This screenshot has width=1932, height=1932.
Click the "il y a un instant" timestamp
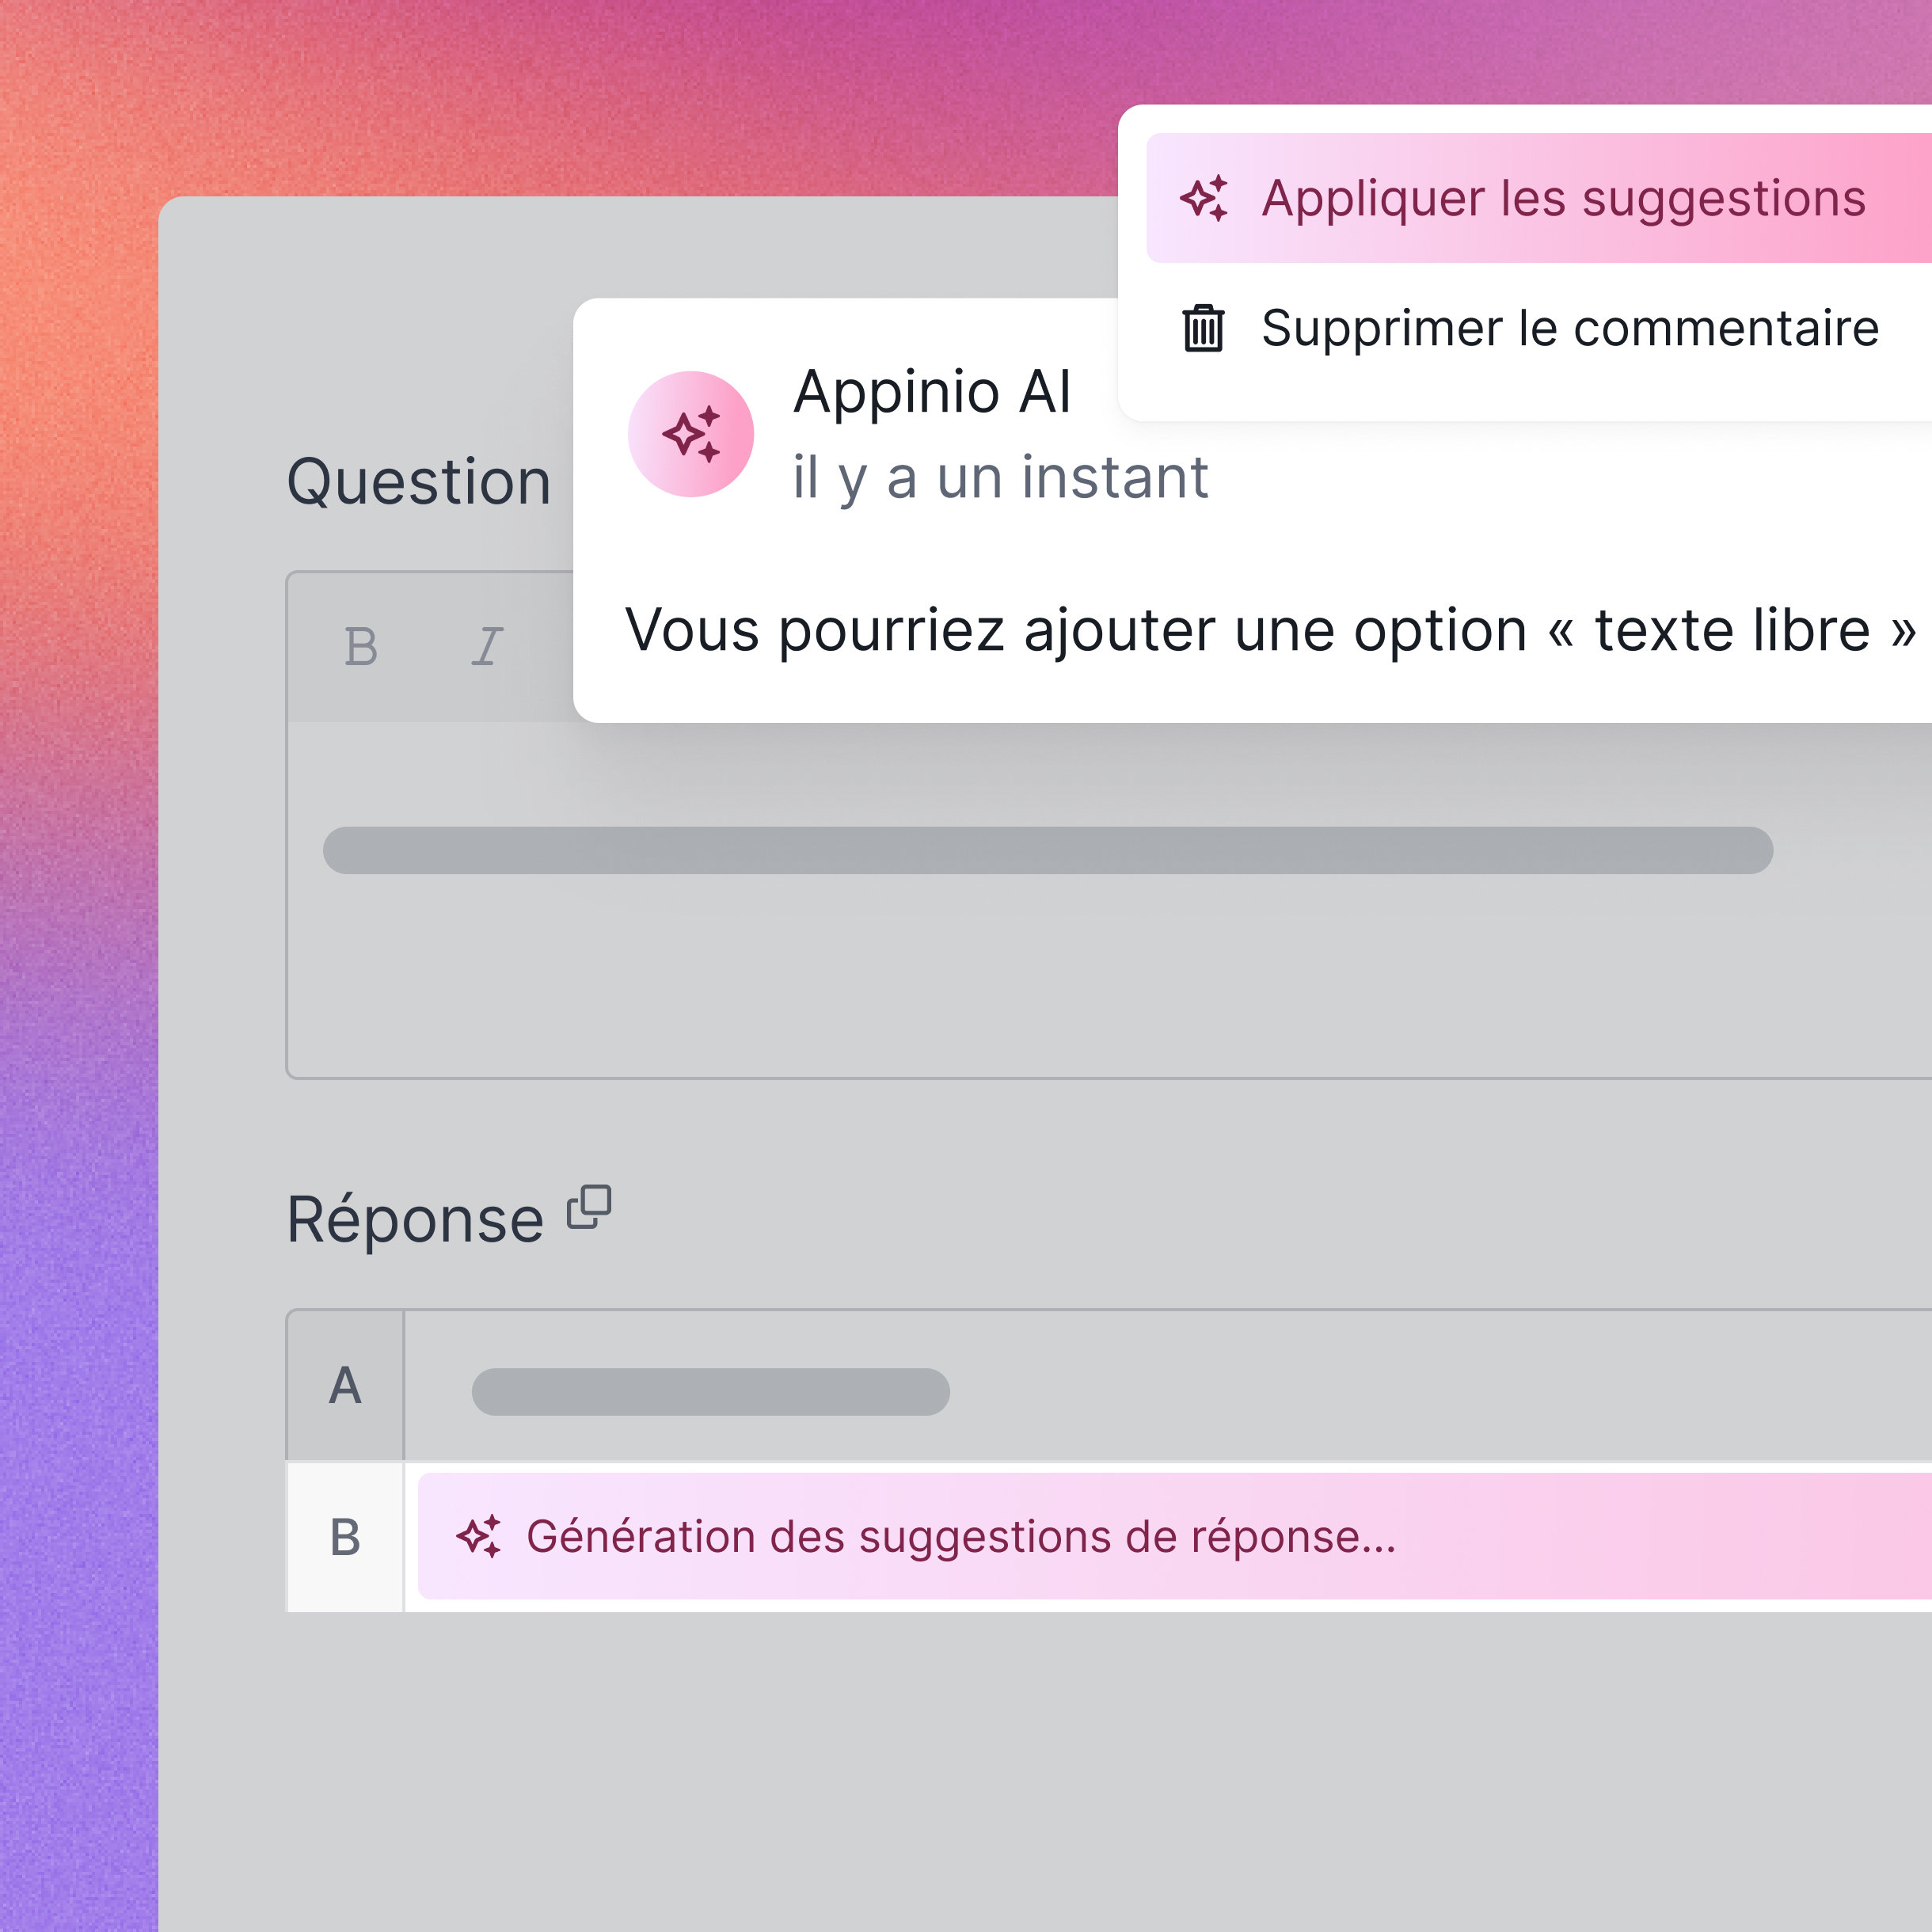coord(1000,477)
